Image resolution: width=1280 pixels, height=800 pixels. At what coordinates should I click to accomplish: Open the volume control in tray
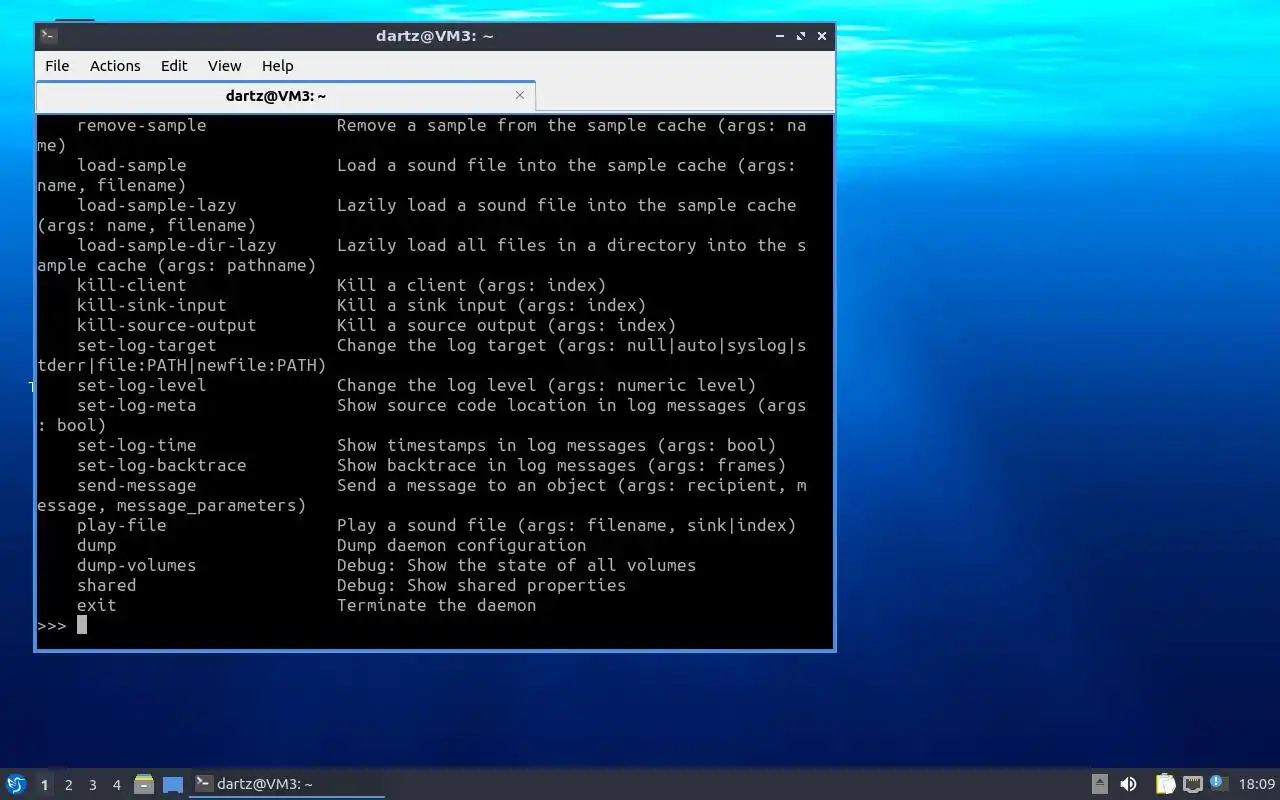point(1129,784)
